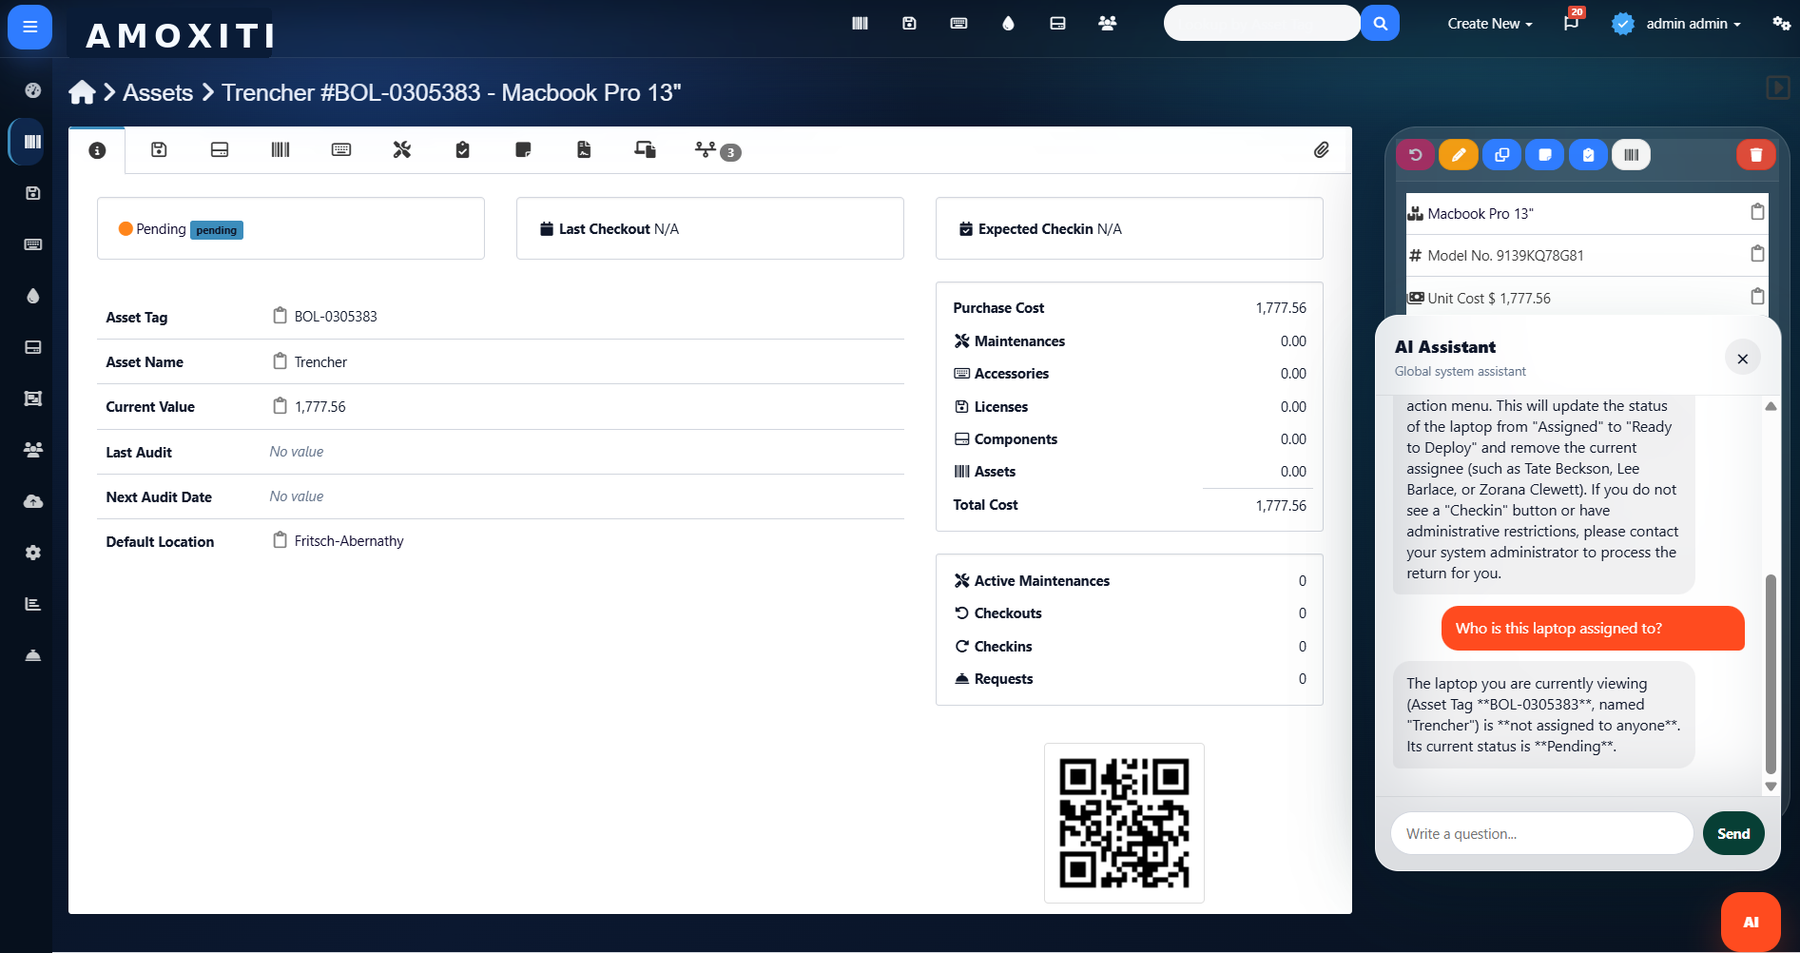The height and width of the screenshot is (953, 1800).
Task: Click the red trash delete button
Action: pos(1756,155)
